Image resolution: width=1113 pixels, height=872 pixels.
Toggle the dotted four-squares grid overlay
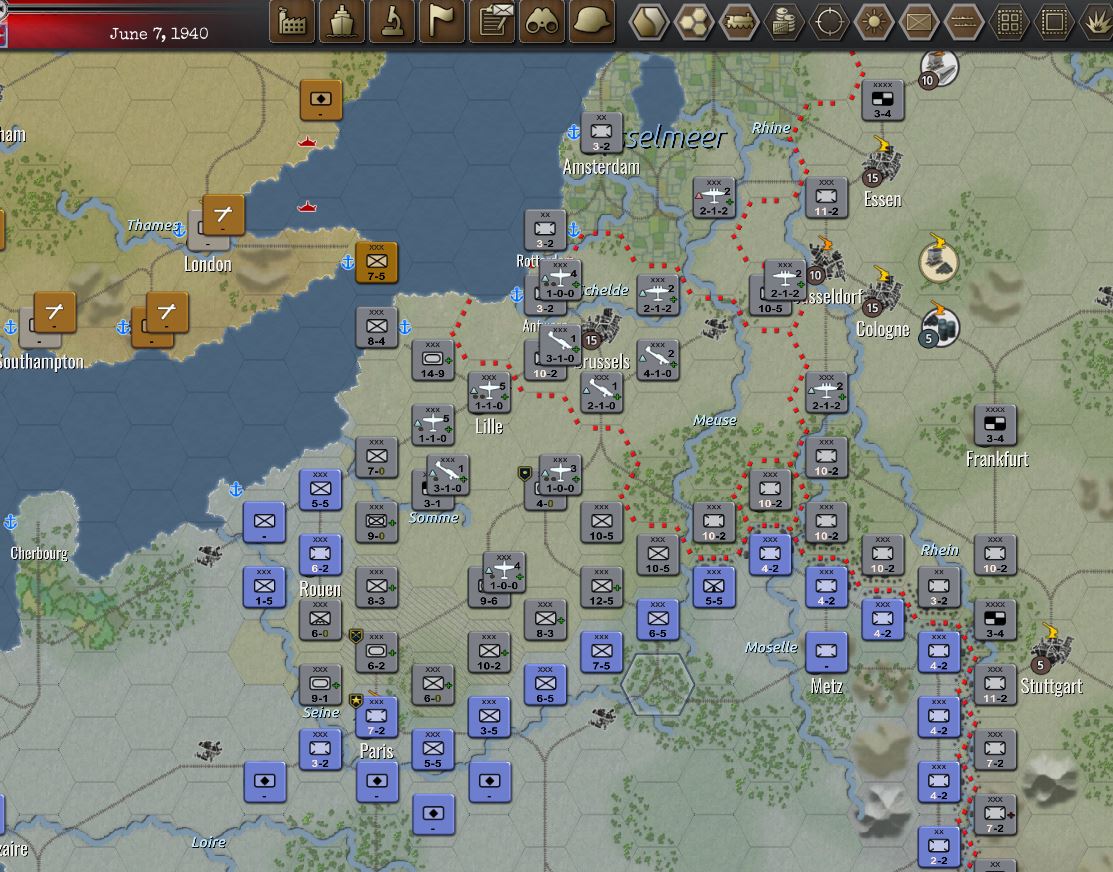[x=1009, y=21]
